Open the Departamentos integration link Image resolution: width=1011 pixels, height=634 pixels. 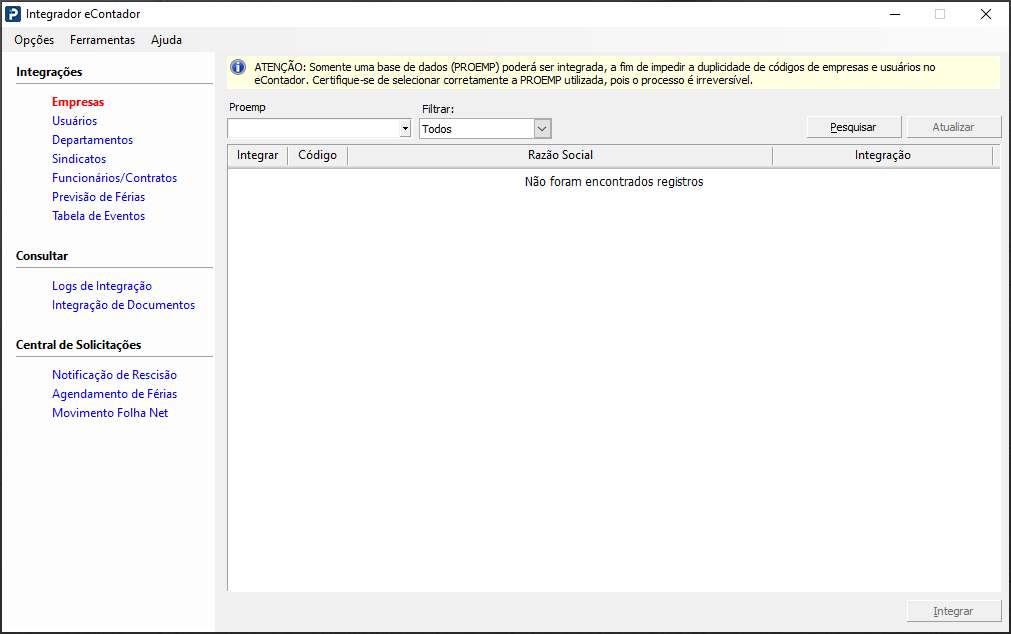point(92,140)
